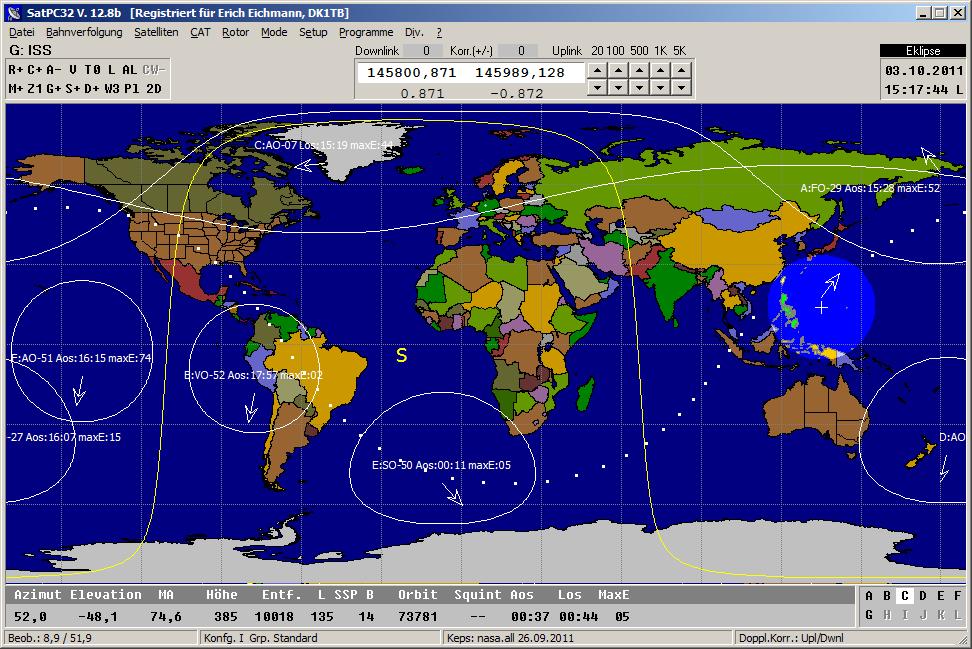
Task: Click the T0 toolbar button
Action: point(92,69)
